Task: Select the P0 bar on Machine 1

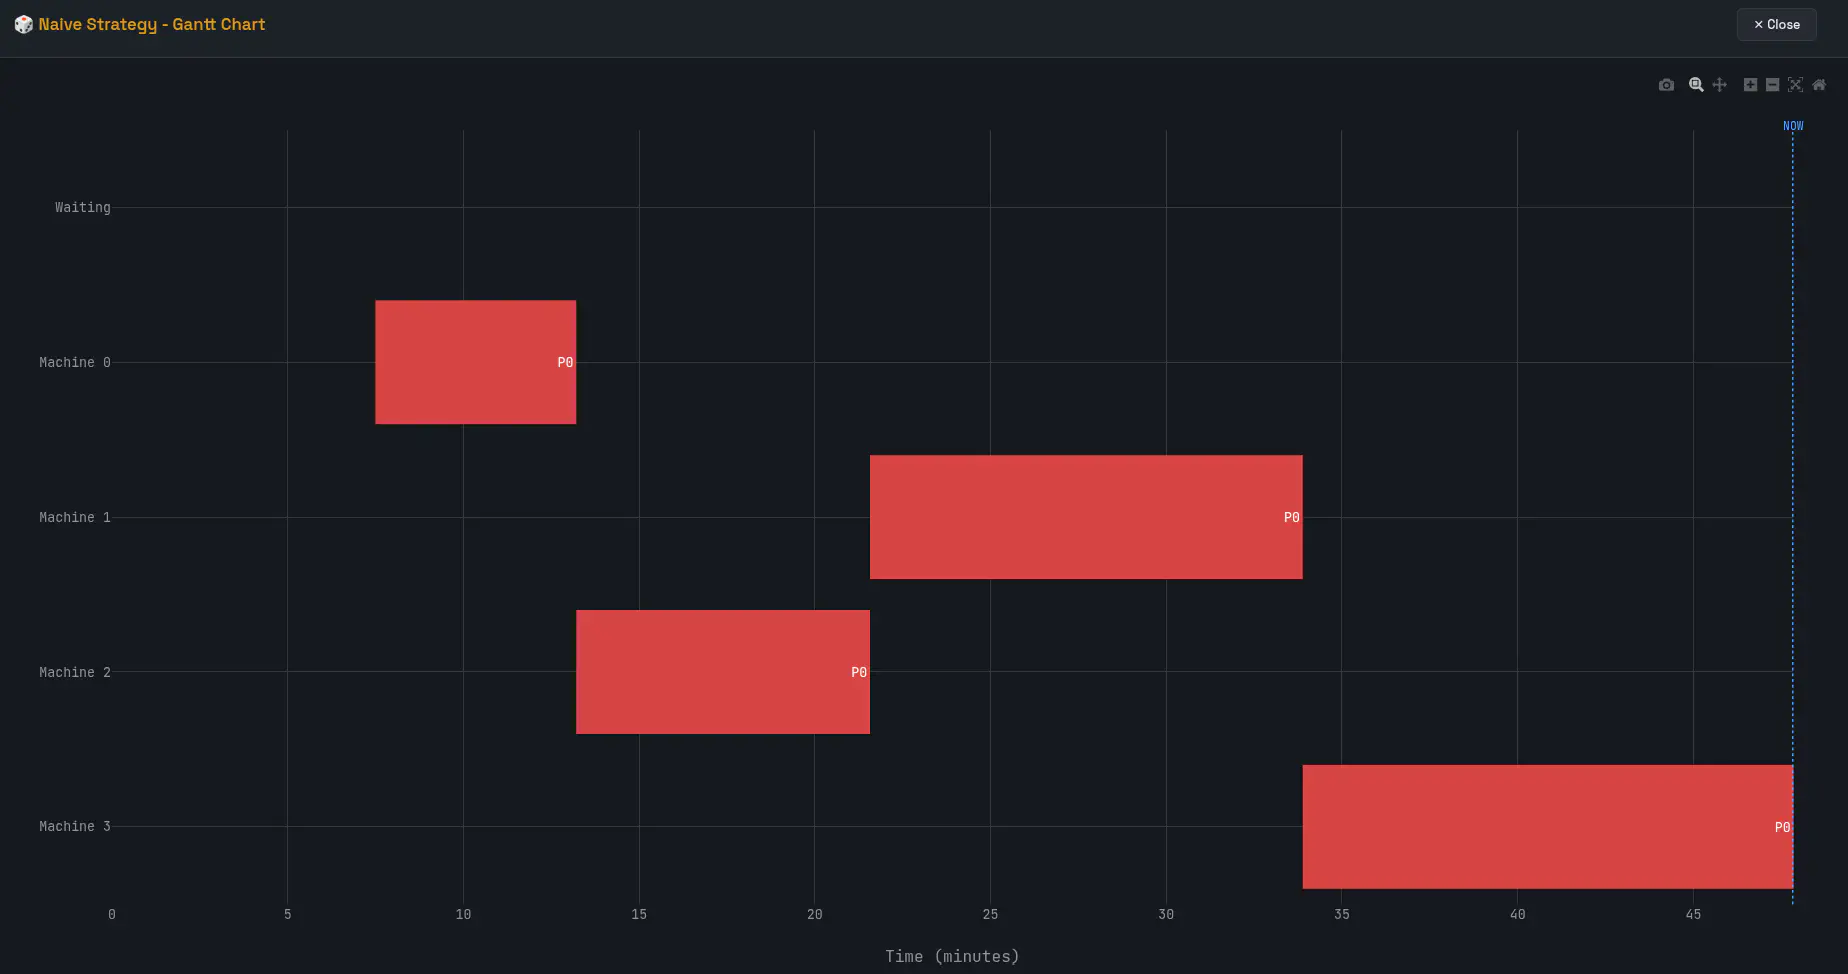Action: point(1085,517)
